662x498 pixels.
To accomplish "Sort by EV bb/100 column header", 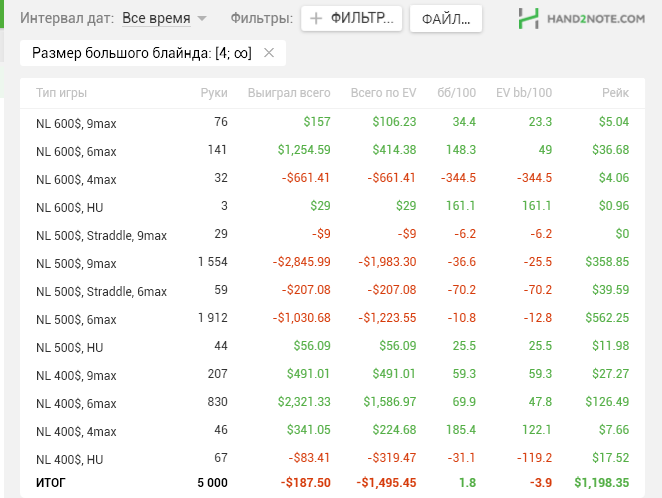I will pos(524,93).
